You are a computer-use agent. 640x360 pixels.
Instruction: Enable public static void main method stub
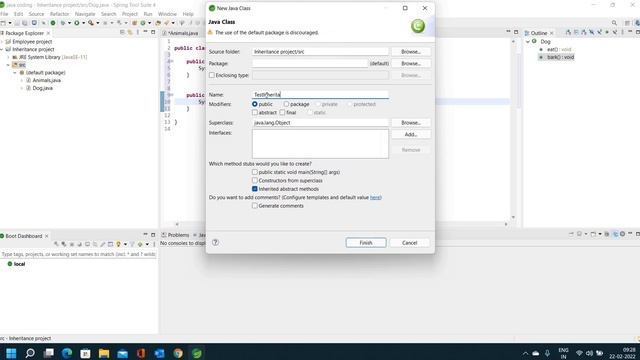point(255,172)
